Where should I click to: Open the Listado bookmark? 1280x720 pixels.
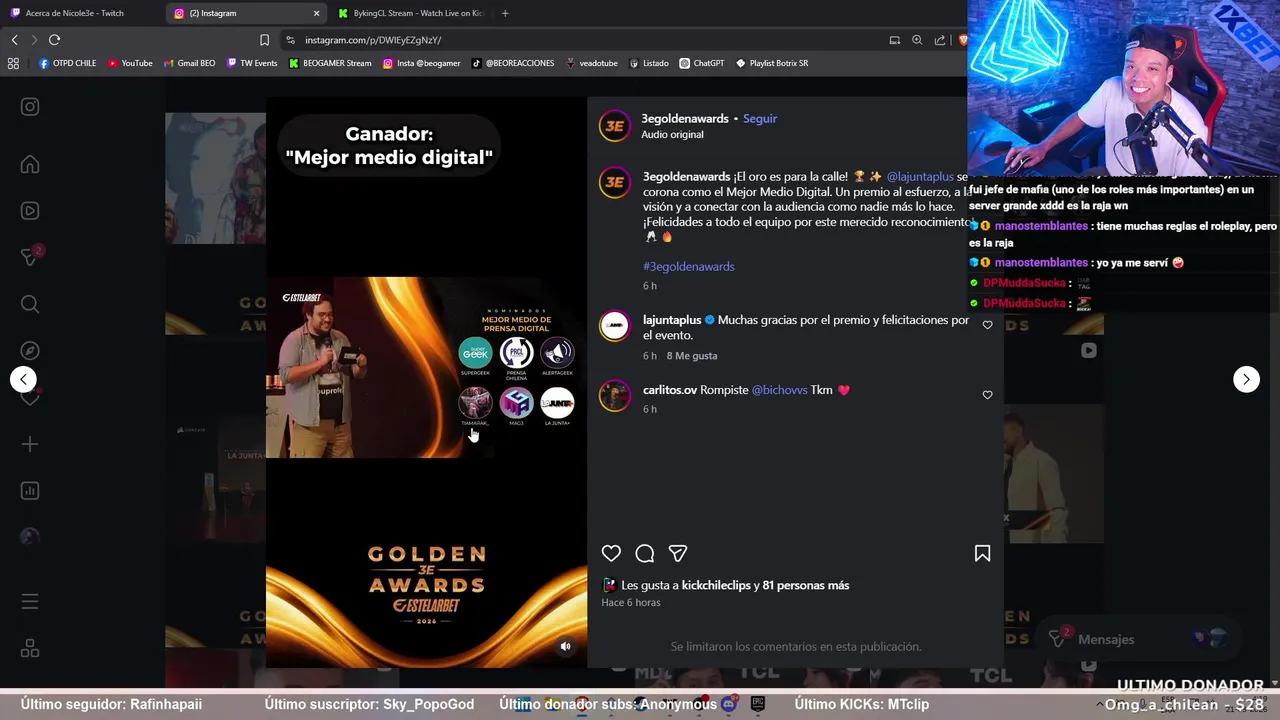pos(649,63)
